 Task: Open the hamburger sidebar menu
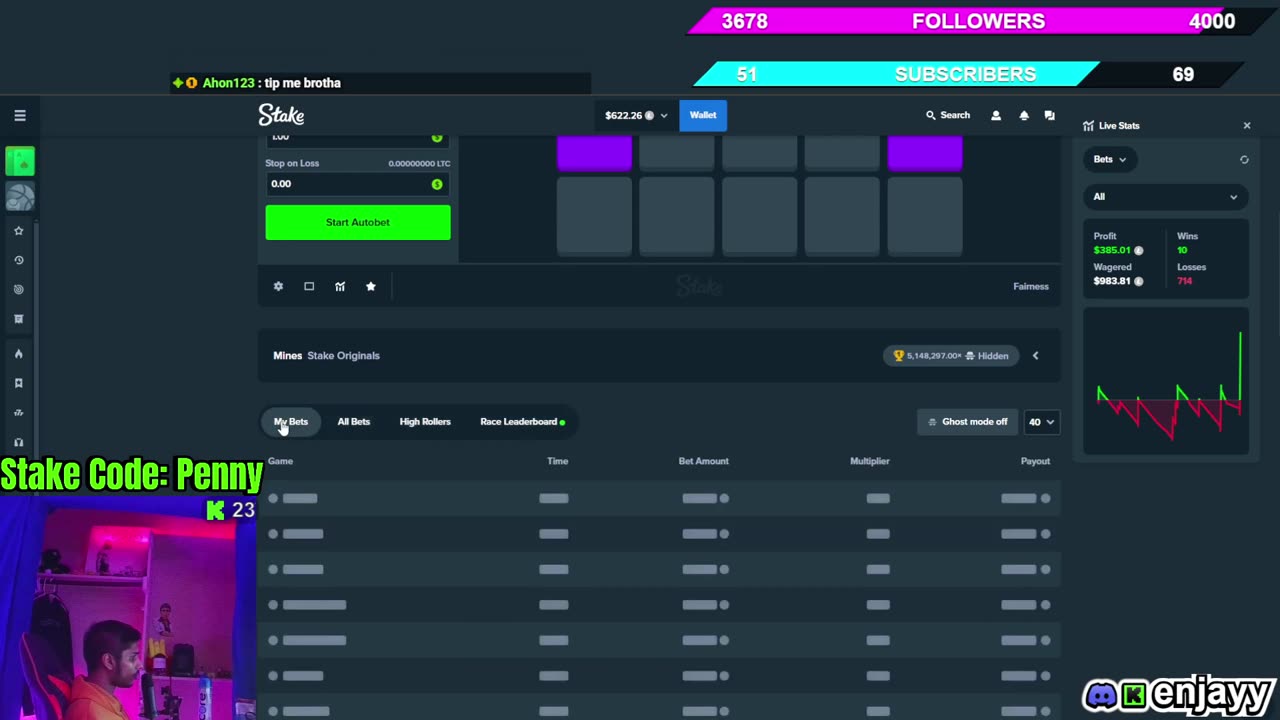20,116
